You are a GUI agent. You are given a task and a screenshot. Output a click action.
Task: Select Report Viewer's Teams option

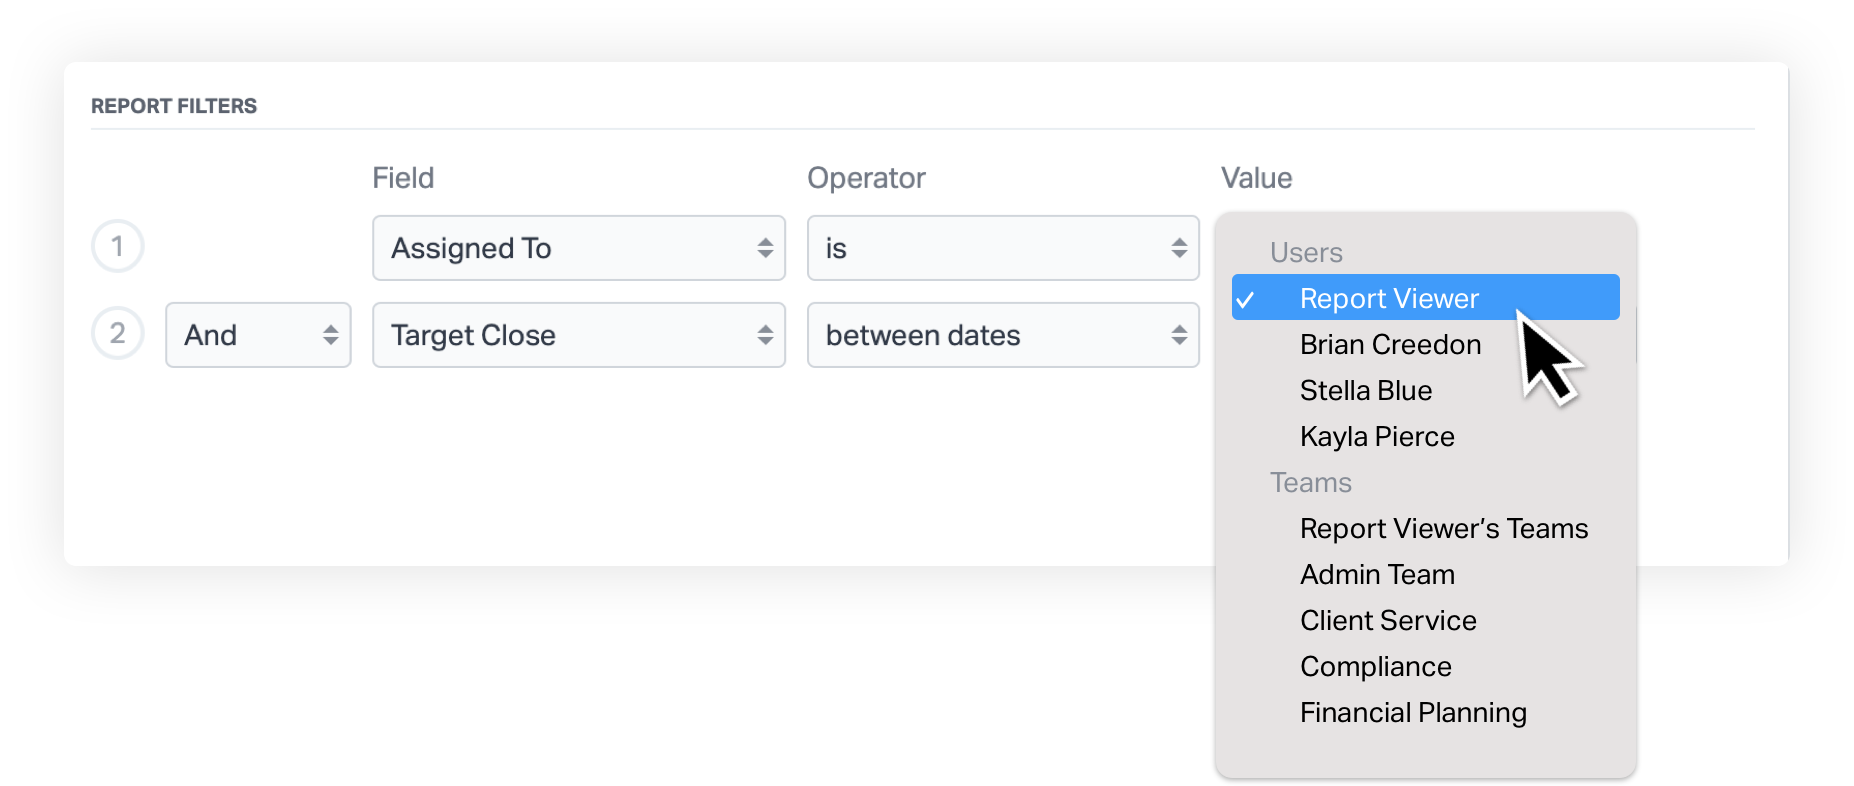[x=1444, y=528]
